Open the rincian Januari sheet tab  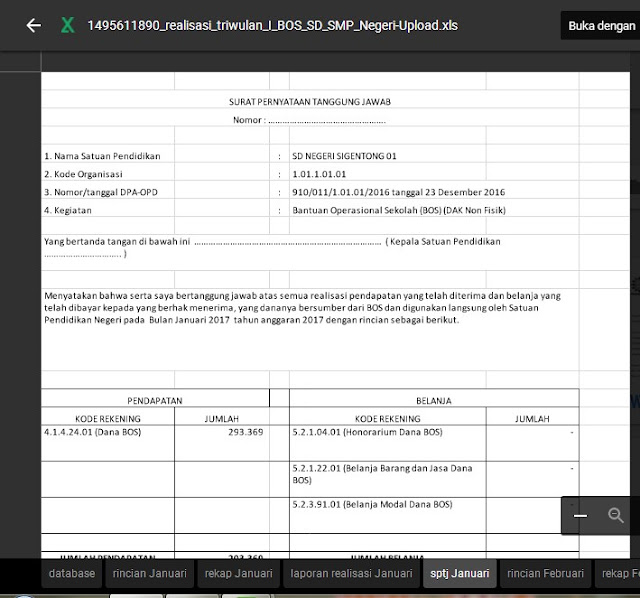149,574
